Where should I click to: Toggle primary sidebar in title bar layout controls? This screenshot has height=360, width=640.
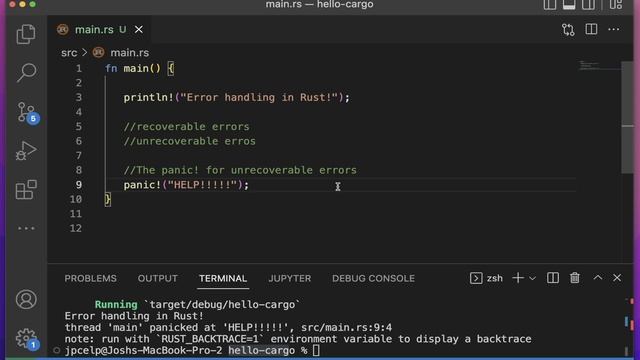click(550, 4)
